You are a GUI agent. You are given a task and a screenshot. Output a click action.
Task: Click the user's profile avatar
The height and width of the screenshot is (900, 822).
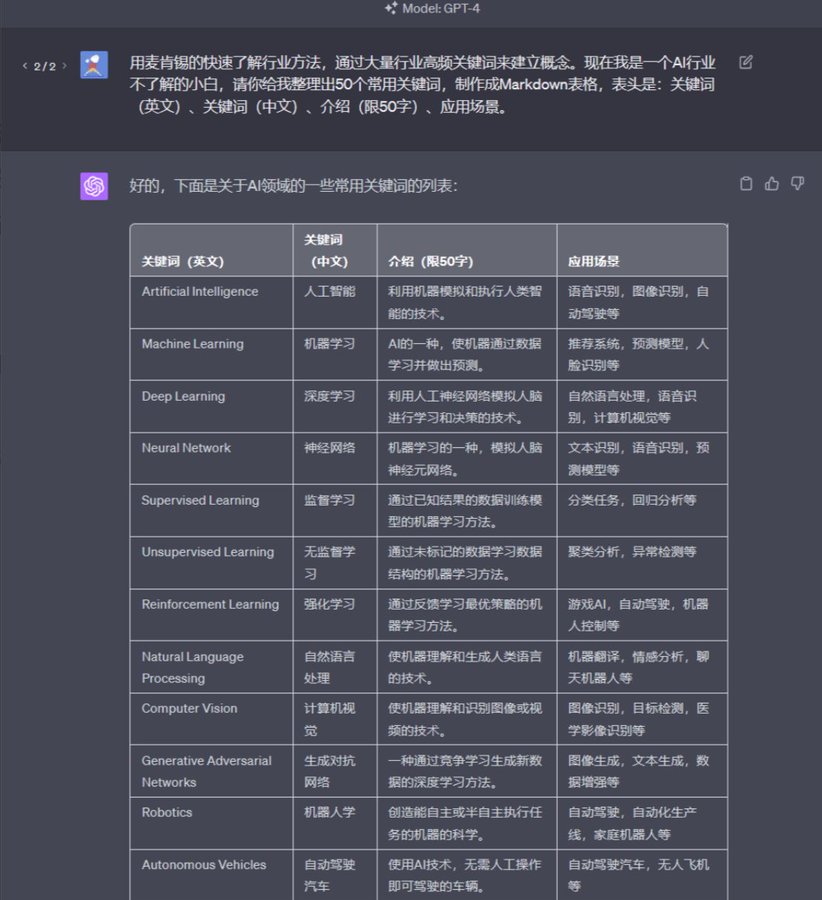pos(93,66)
